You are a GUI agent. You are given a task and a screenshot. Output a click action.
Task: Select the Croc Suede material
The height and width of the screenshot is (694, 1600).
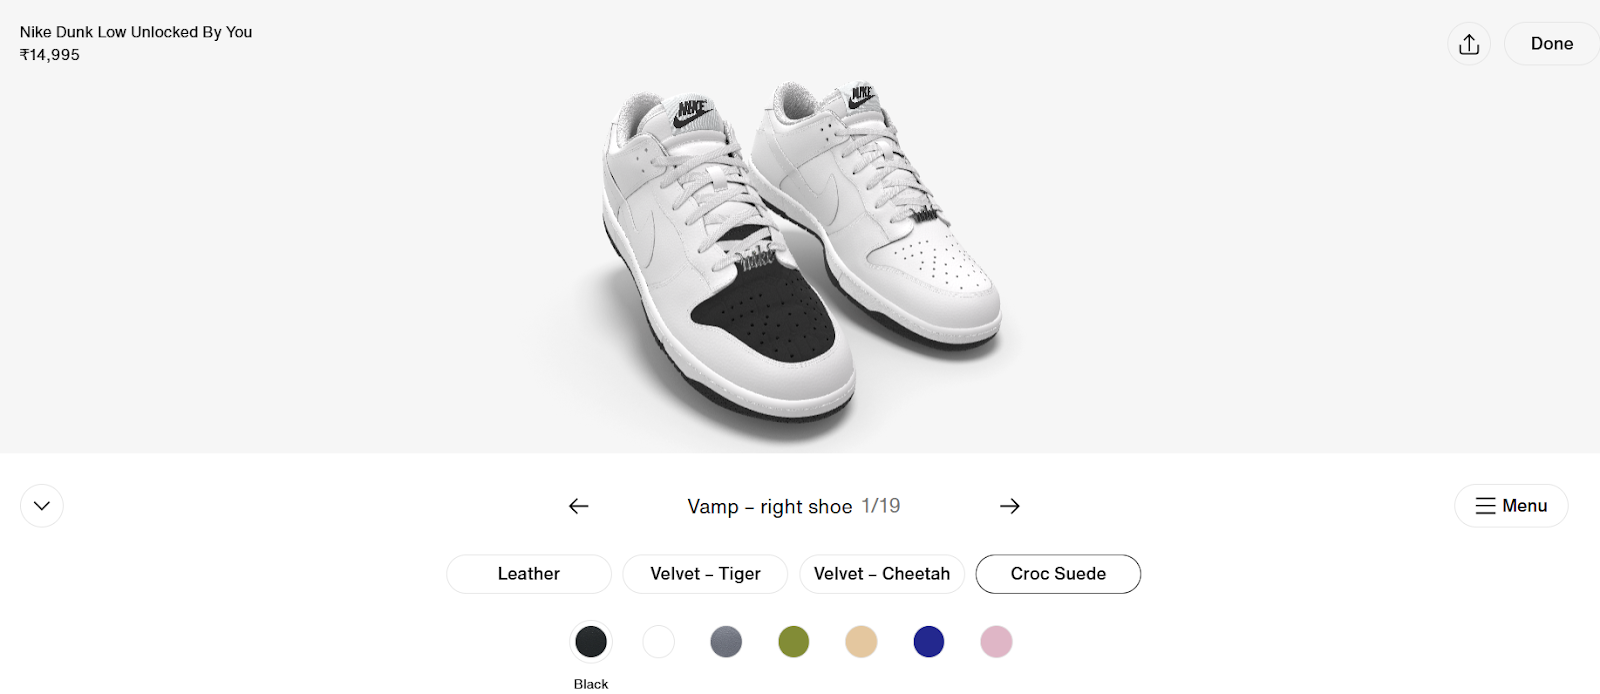point(1058,574)
